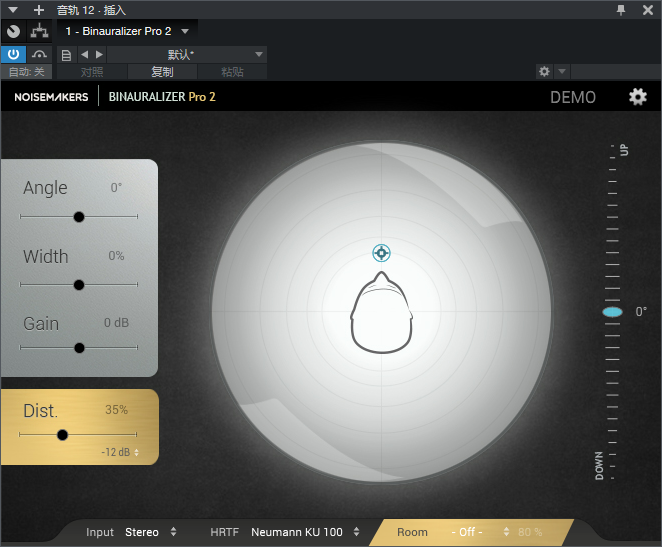The width and height of the screenshot is (662, 547).
Task: Open the preset file document icon
Action: point(66,55)
